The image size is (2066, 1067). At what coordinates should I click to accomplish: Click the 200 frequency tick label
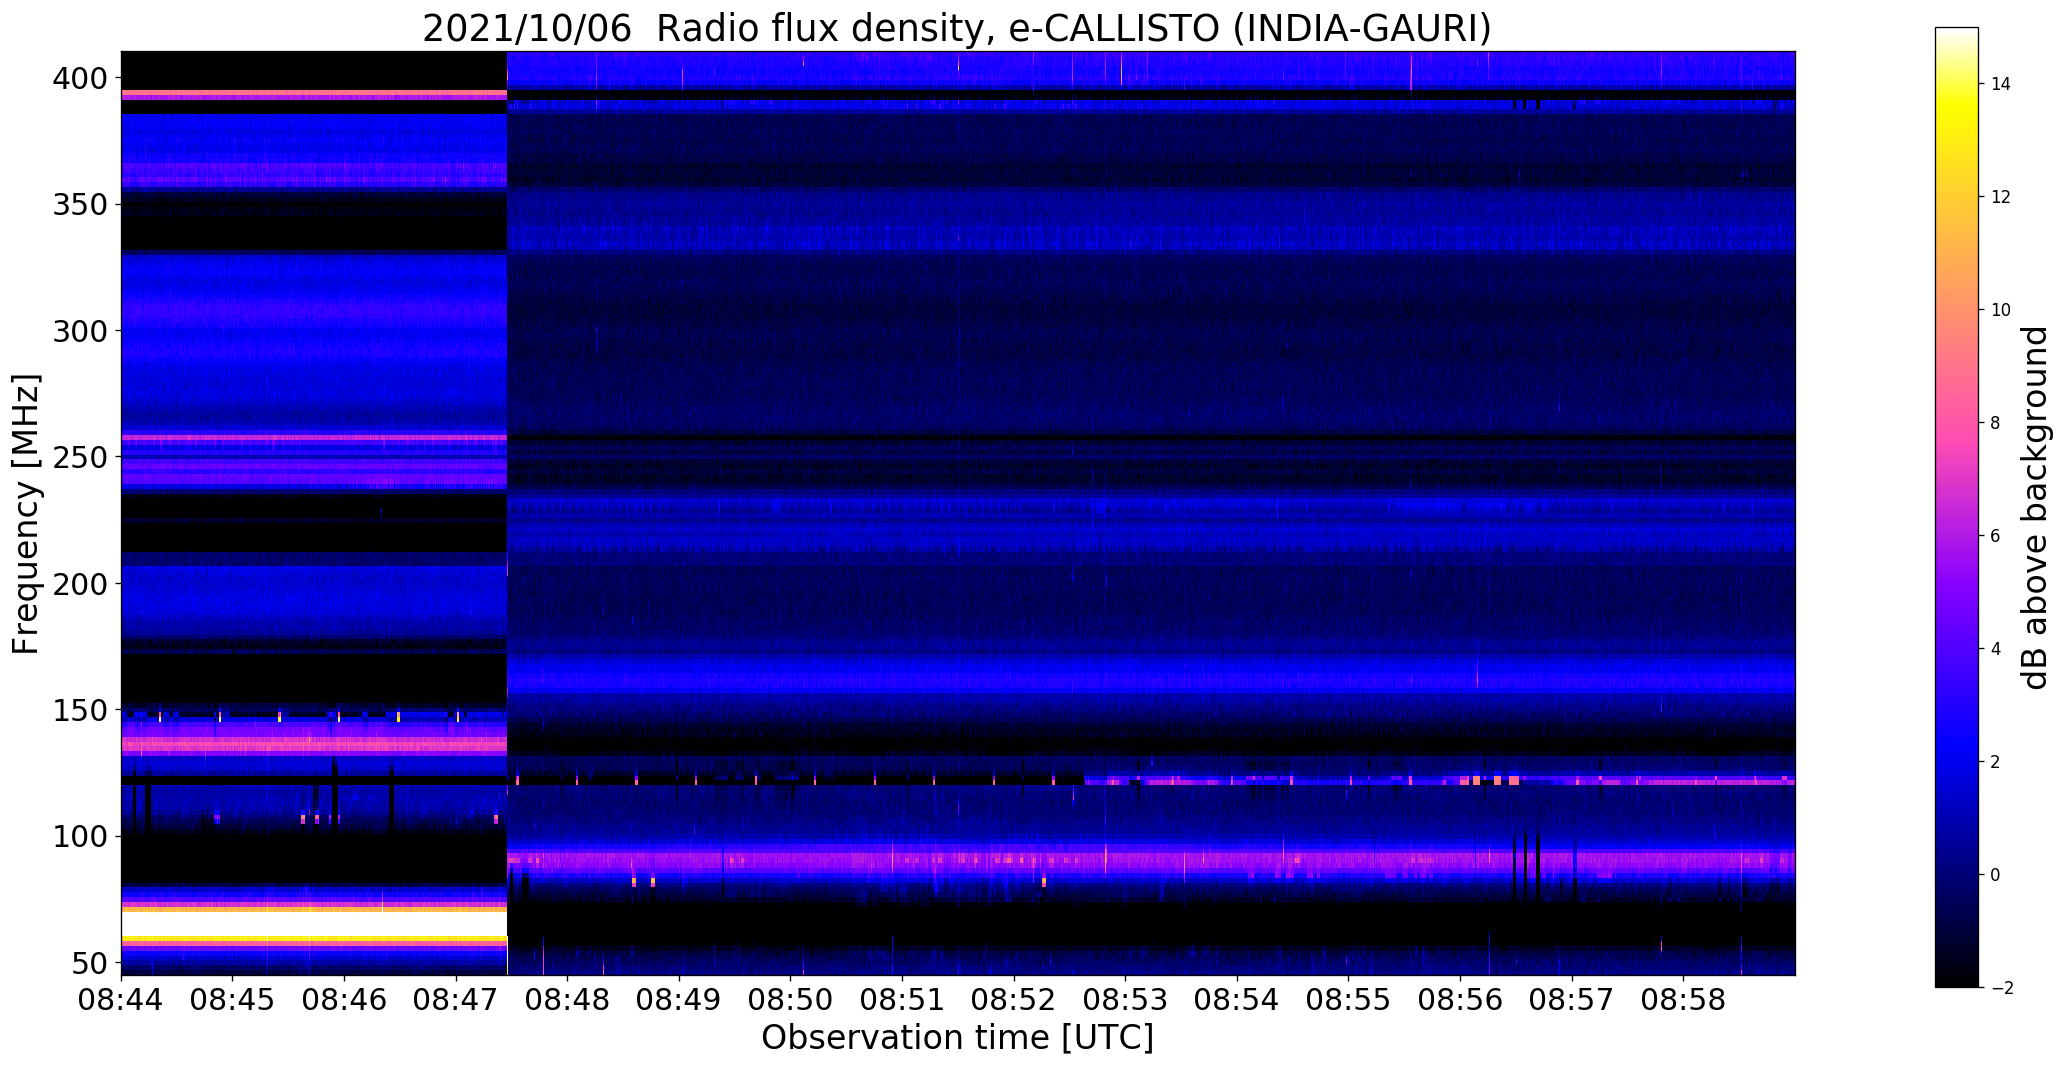(79, 583)
